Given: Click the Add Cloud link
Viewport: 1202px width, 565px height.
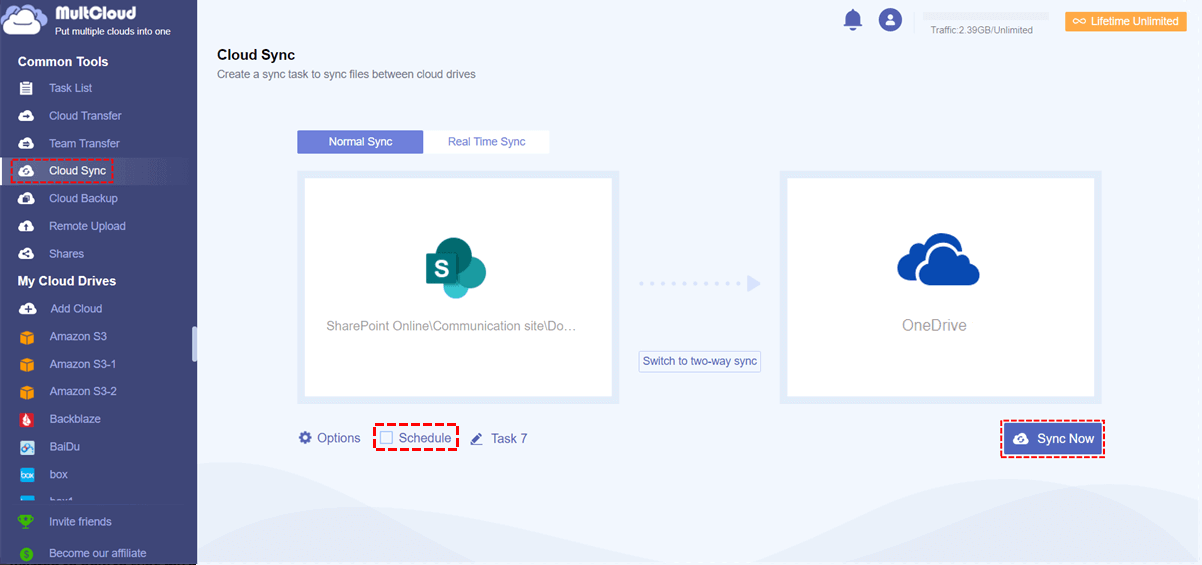Looking at the screenshot, I should 76,309.
